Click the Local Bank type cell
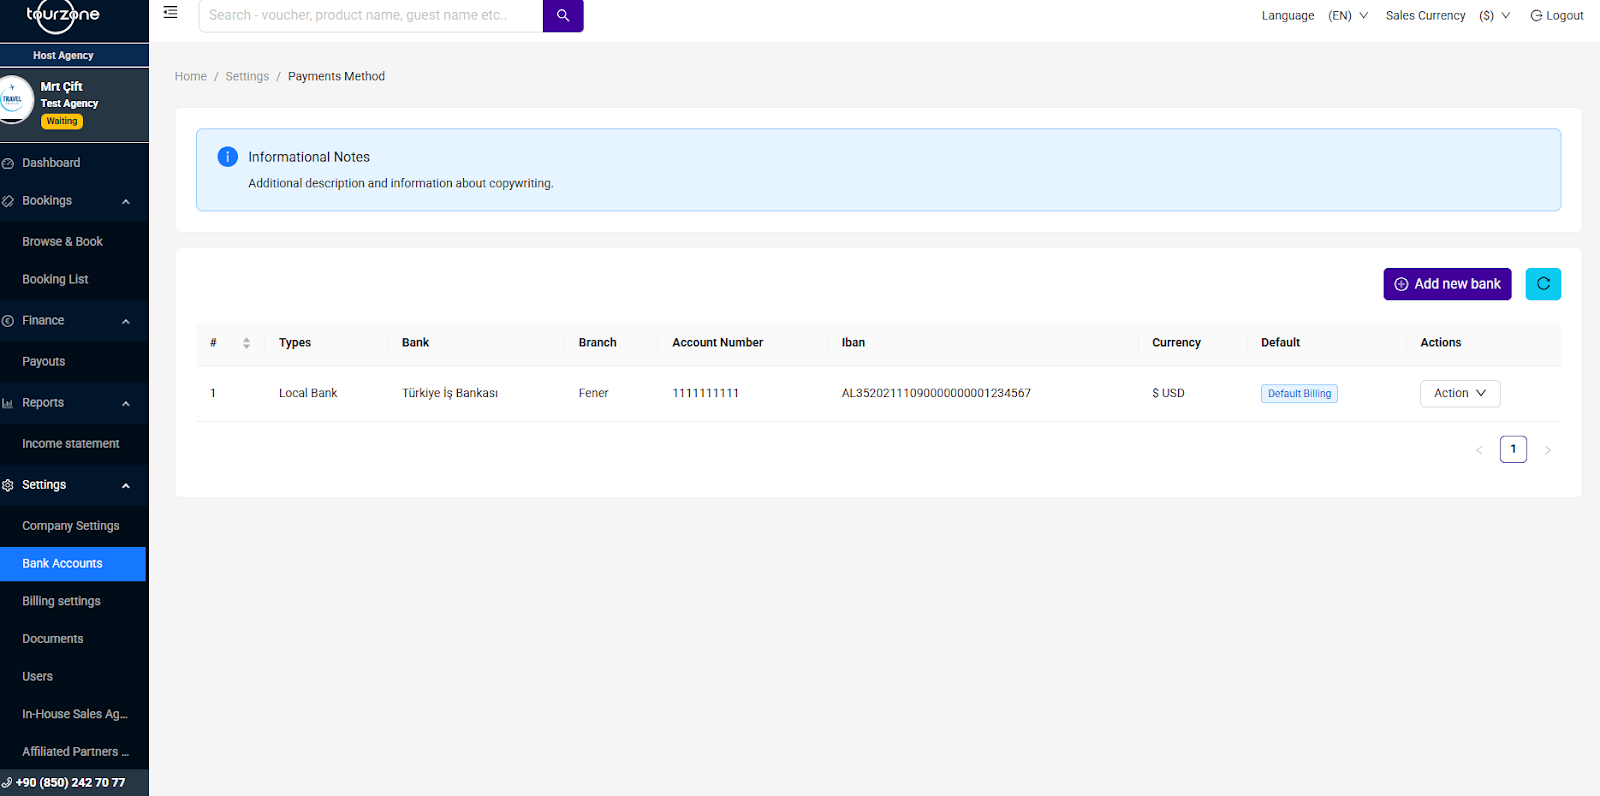The width and height of the screenshot is (1600, 796). tap(308, 394)
